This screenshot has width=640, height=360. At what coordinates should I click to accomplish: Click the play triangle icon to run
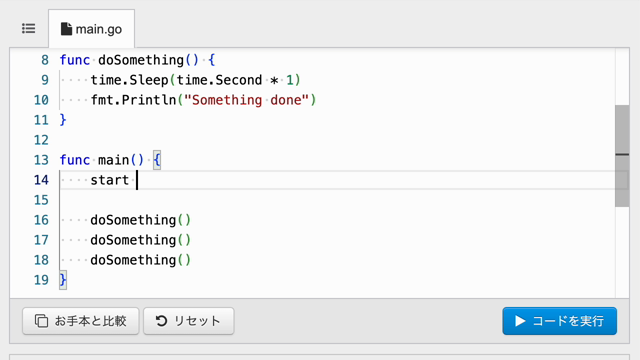coord(520,321)
